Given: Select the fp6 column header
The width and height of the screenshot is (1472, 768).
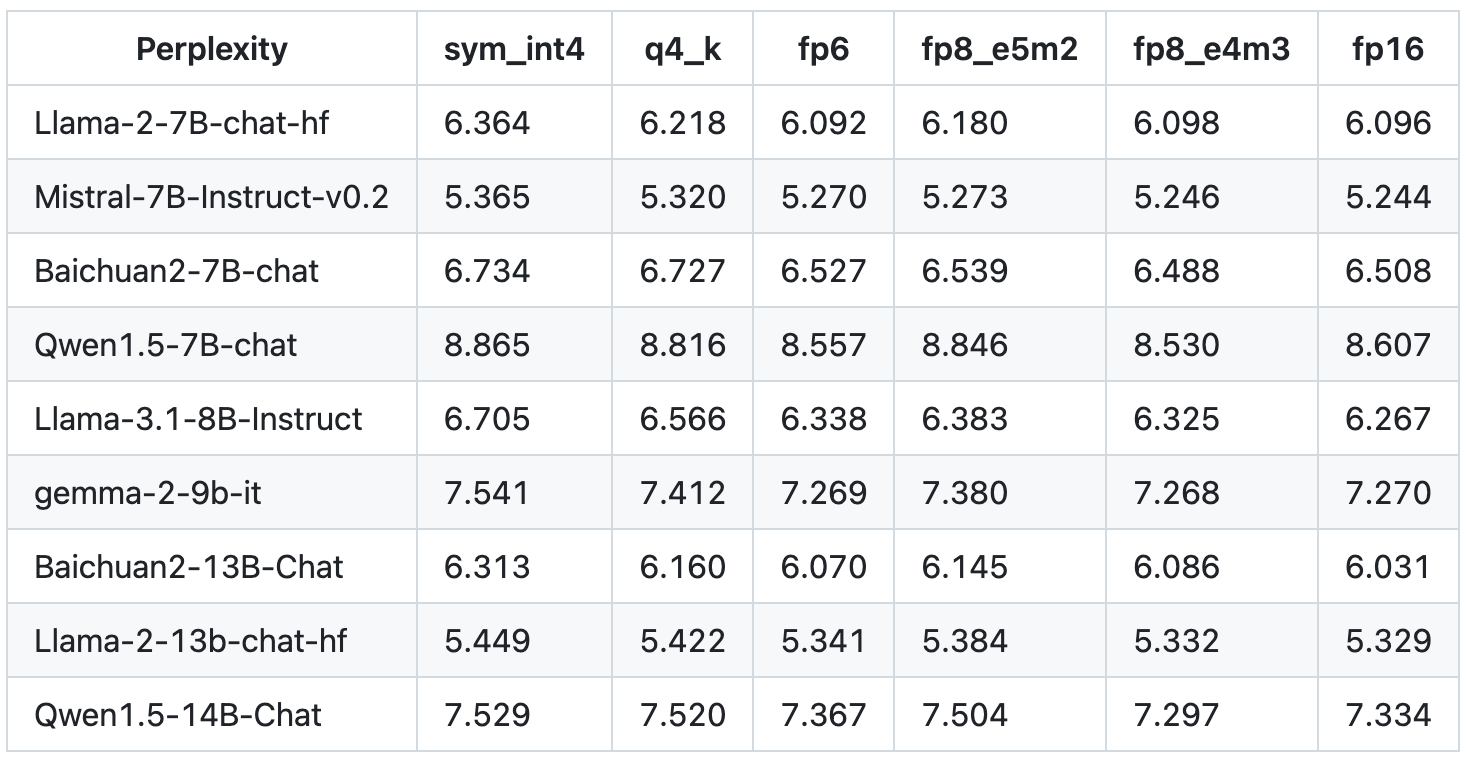Looking at the screenshot, I should pos(823,49).
